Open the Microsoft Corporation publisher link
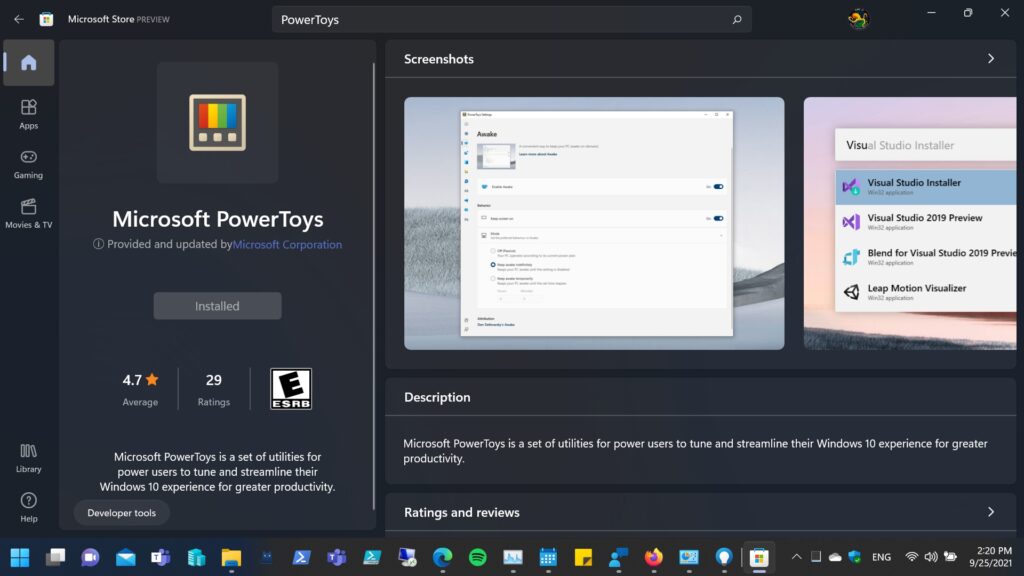Image resolution: width=1024 pixels, height=576 pixels. pos(287,244)
